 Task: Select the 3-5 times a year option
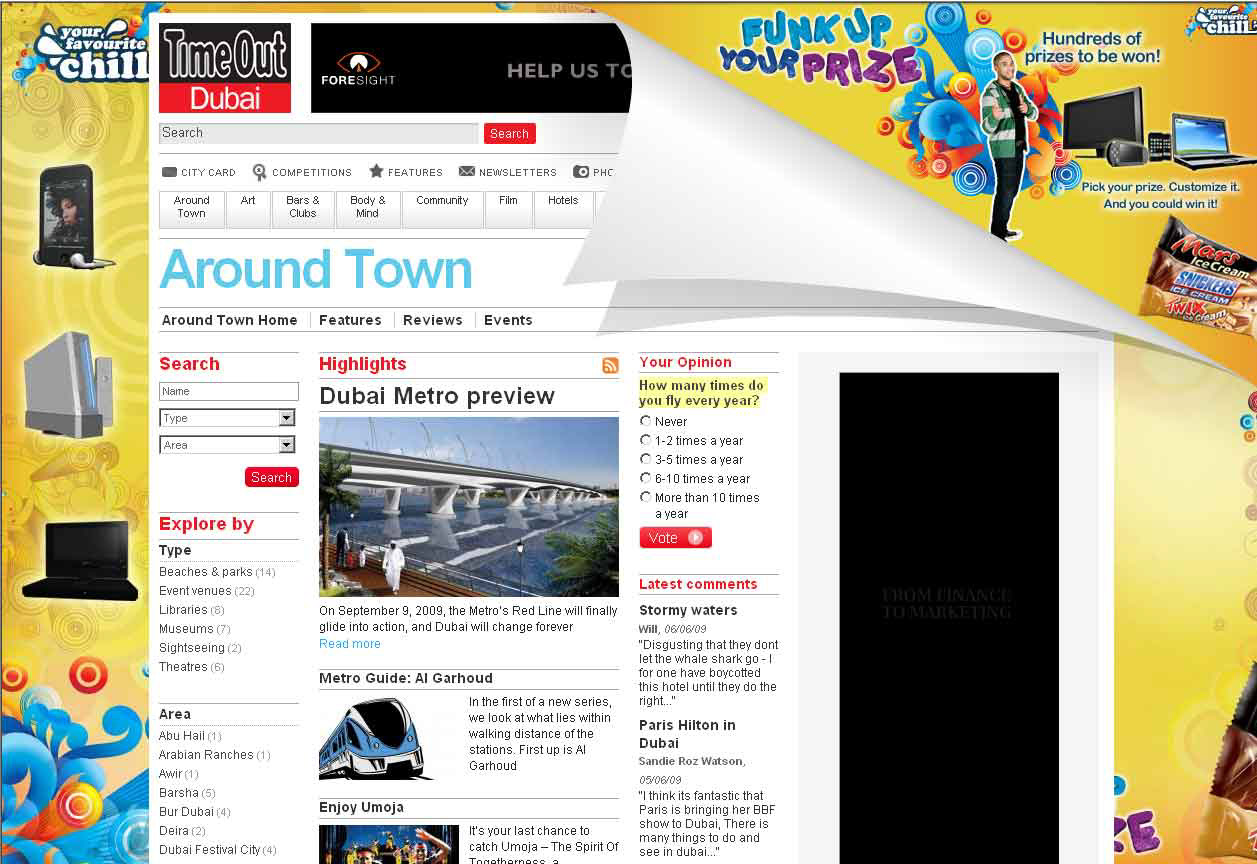click(646, 459)
